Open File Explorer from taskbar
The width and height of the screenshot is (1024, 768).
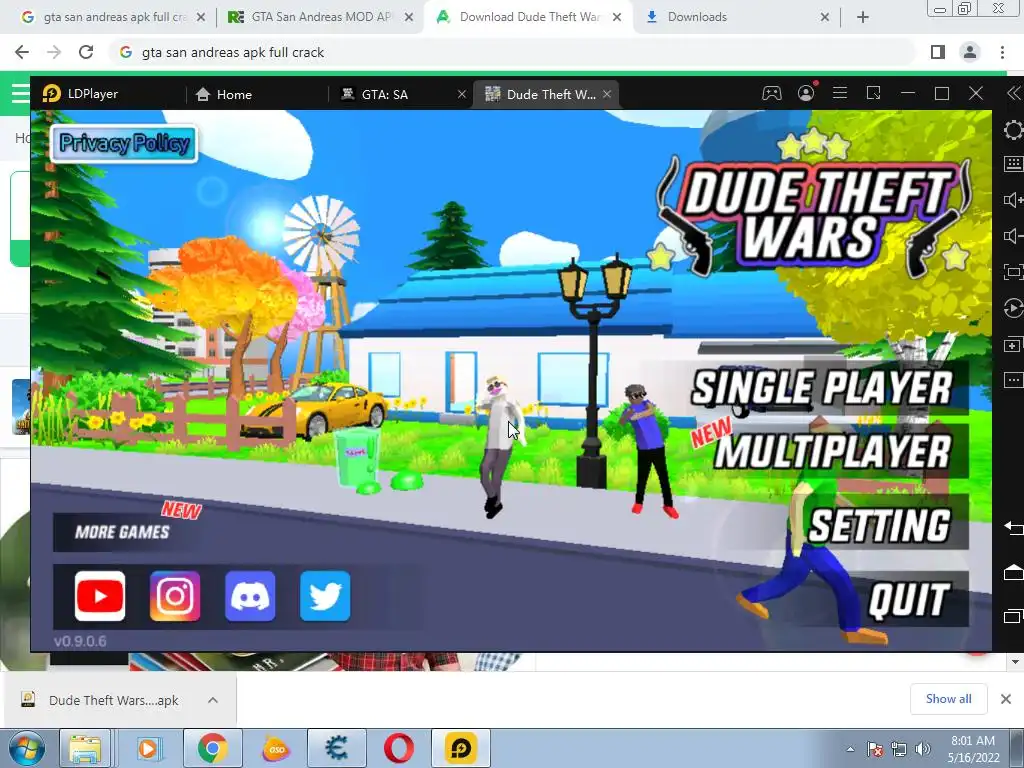point(86,748)
